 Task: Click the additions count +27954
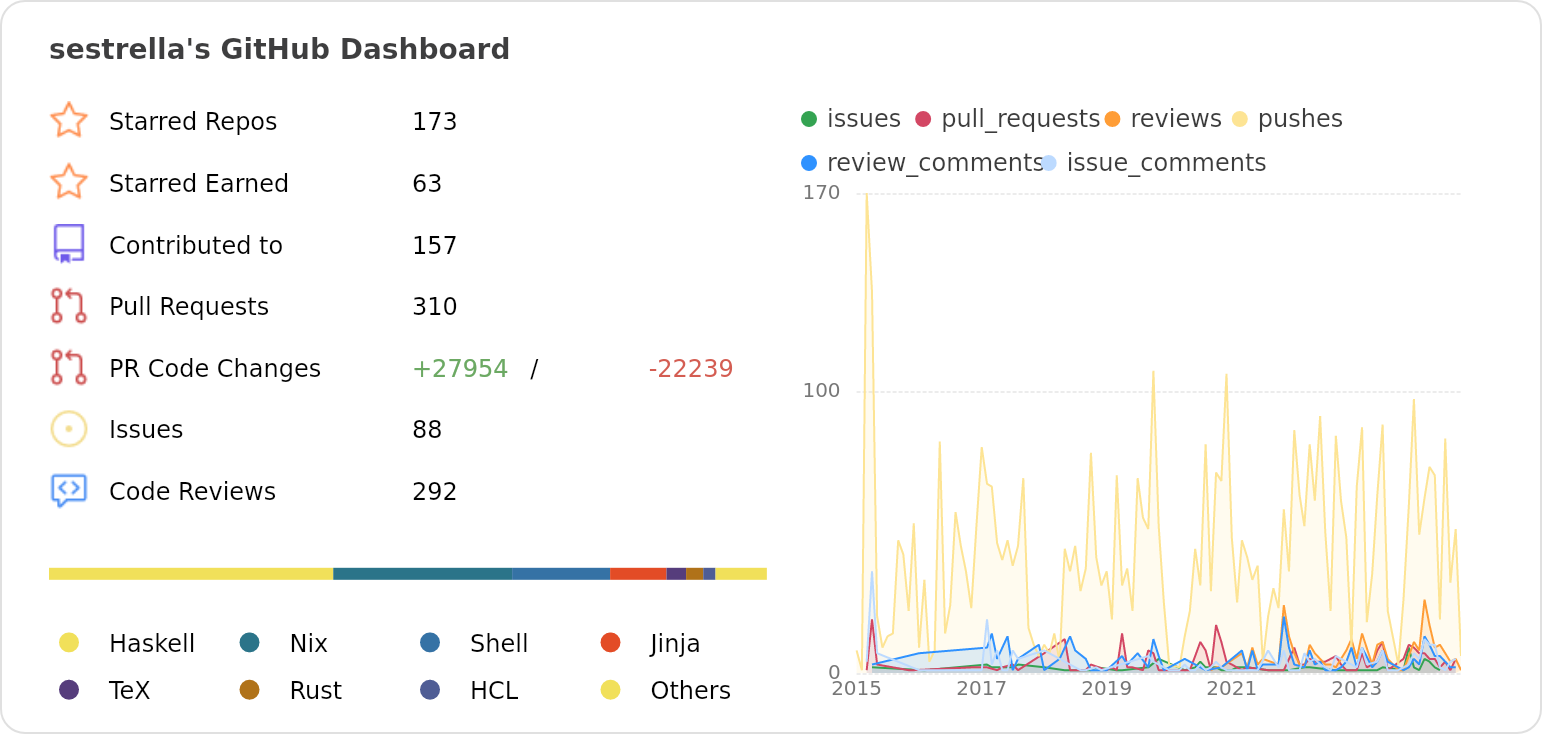[x=460, y=369]
